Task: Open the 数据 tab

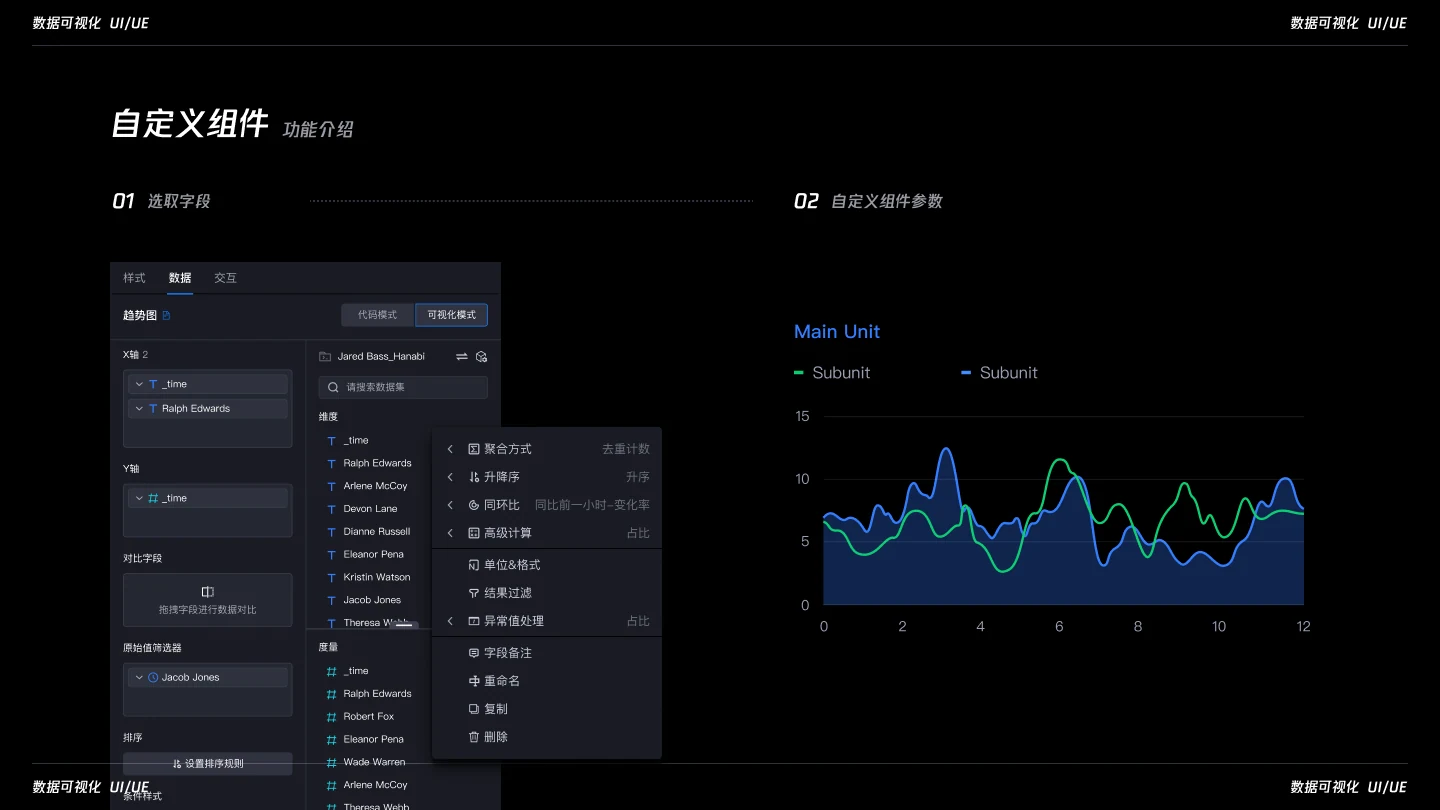Action: point(180,278)
